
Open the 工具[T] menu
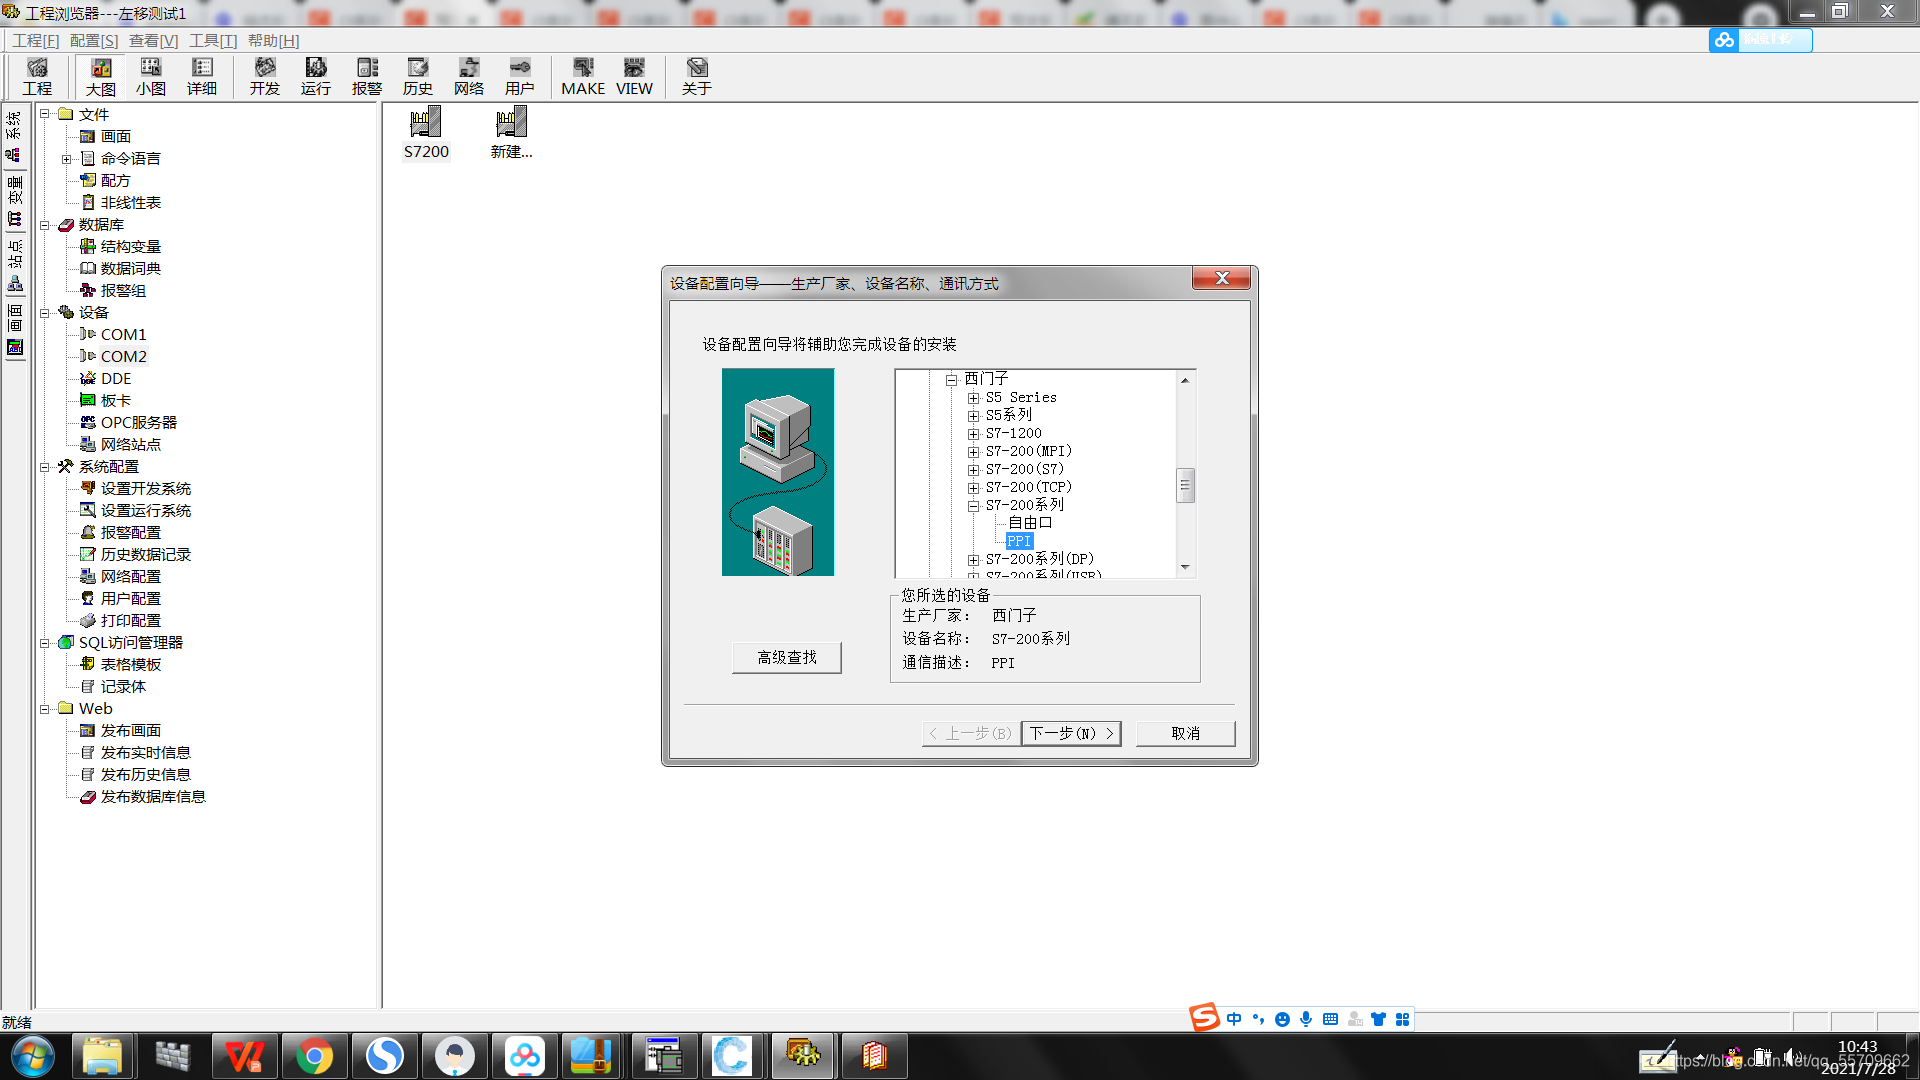pos(213,41)
